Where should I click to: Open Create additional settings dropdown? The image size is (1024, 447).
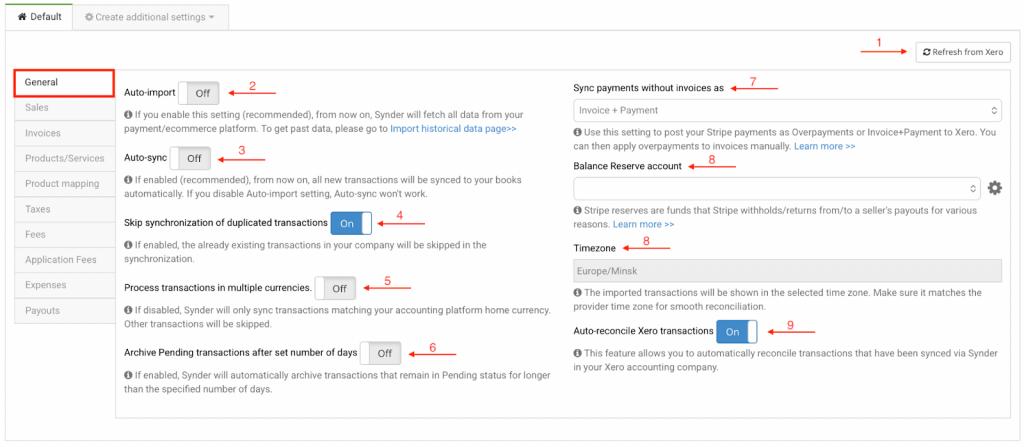tap(149, 17)
